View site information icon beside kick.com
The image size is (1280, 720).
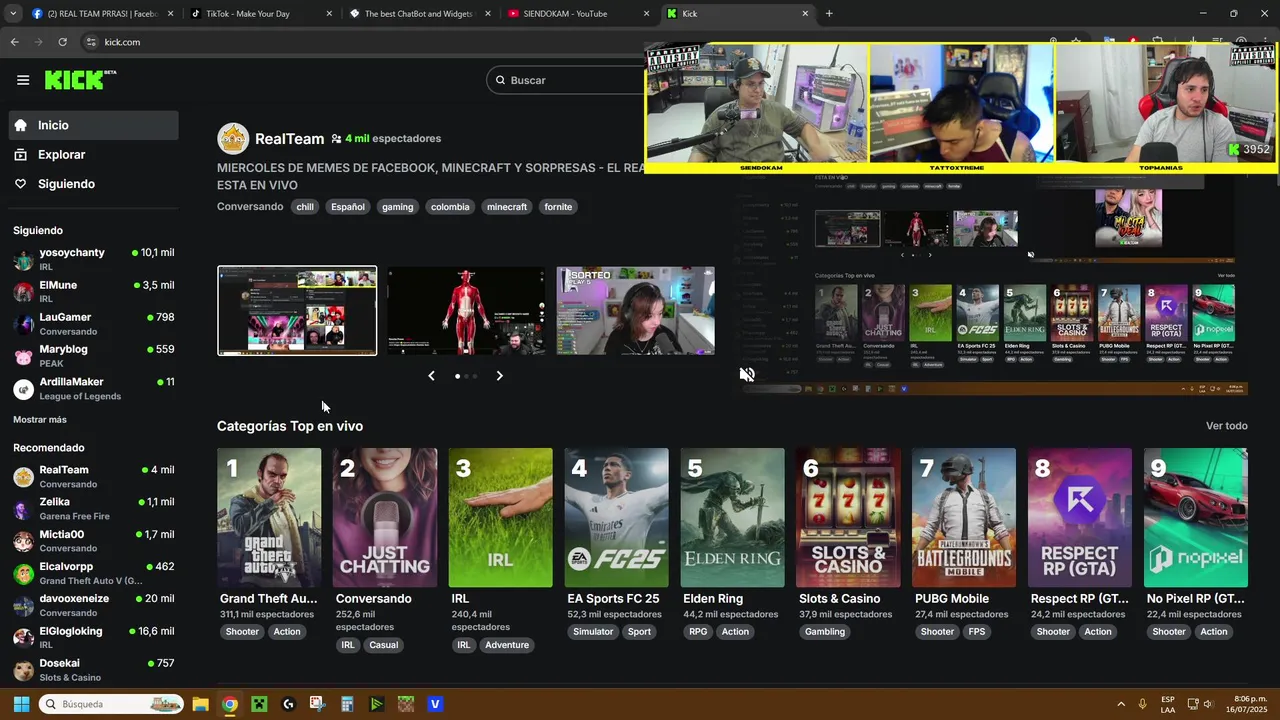tap(91, 42)
